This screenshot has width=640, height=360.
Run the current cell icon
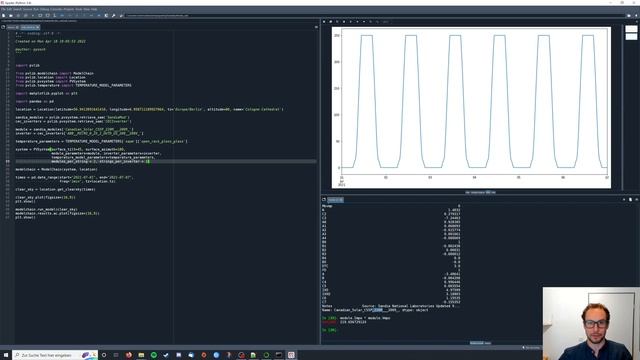click(x=40, y=16)
